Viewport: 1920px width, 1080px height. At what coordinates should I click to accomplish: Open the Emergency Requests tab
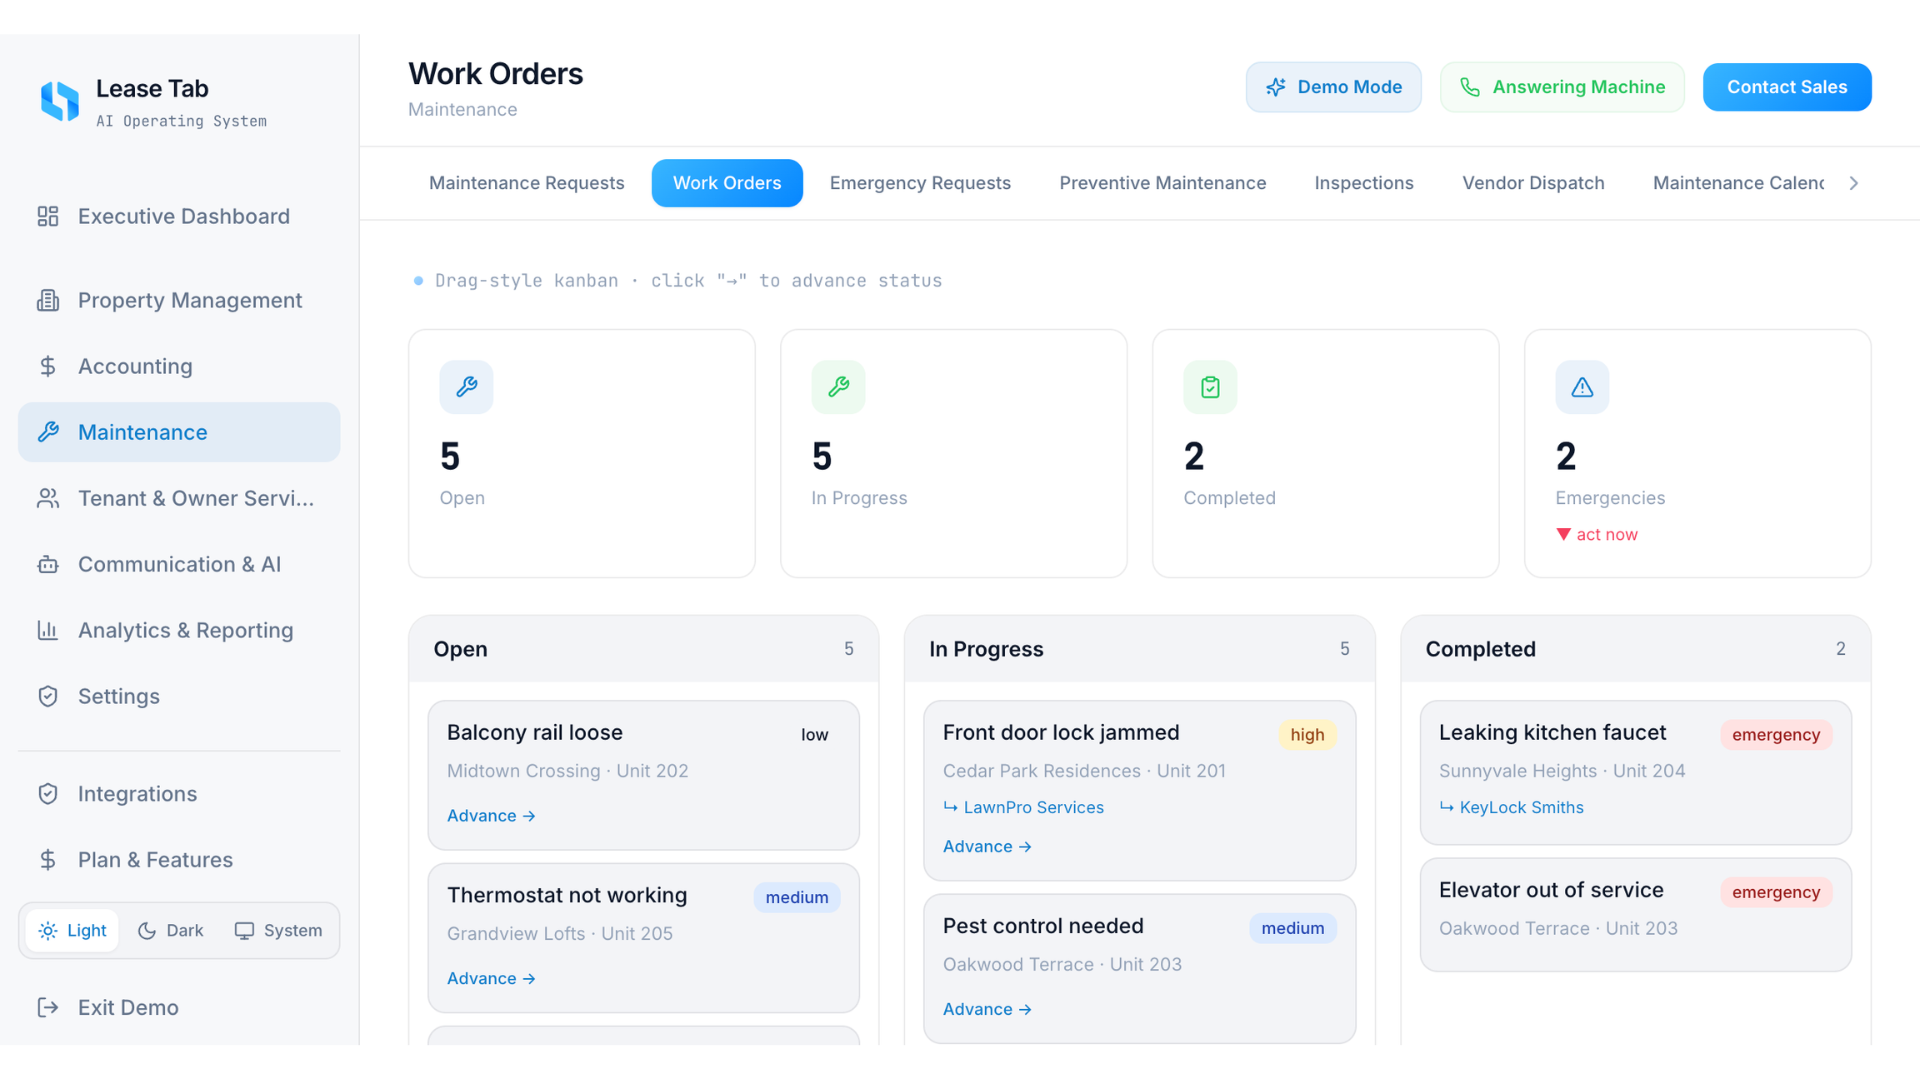tap(920, 183)
